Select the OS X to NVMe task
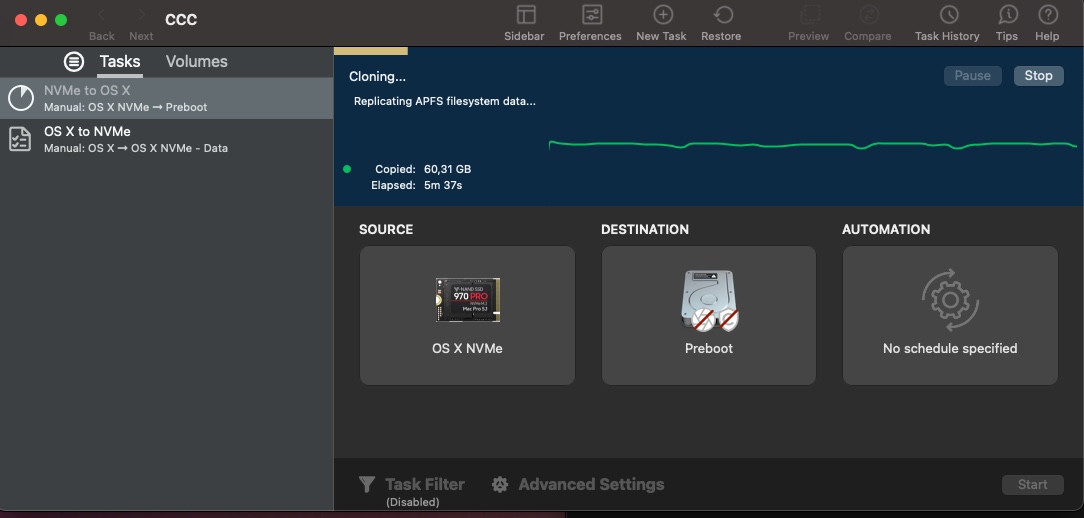 click(167, 139)
